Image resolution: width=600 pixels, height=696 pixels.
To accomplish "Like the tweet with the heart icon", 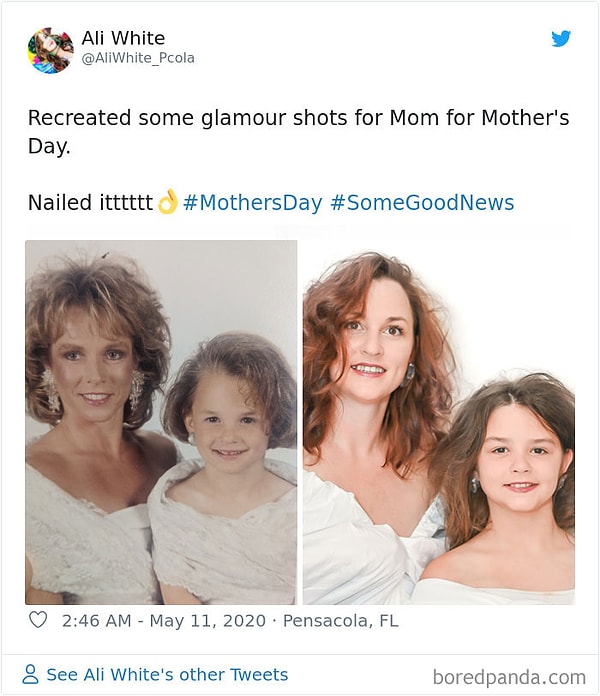I will (x=38, y=620).
